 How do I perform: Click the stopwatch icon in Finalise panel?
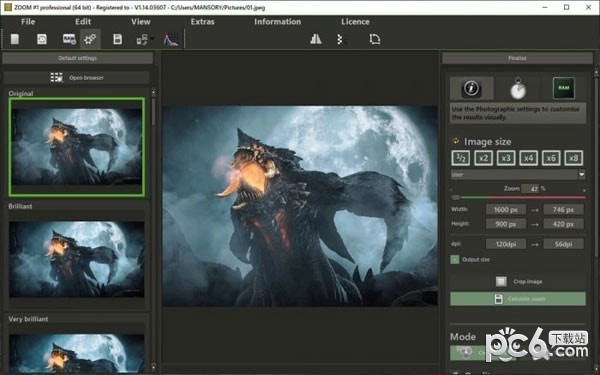(518, 88)
